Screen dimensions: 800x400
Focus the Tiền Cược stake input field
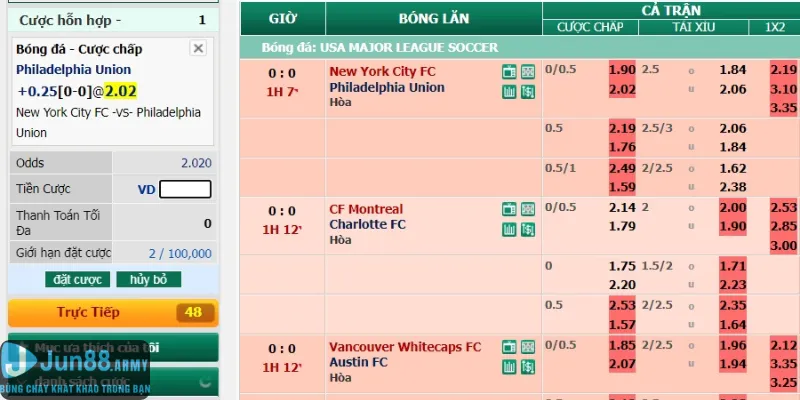185,188
